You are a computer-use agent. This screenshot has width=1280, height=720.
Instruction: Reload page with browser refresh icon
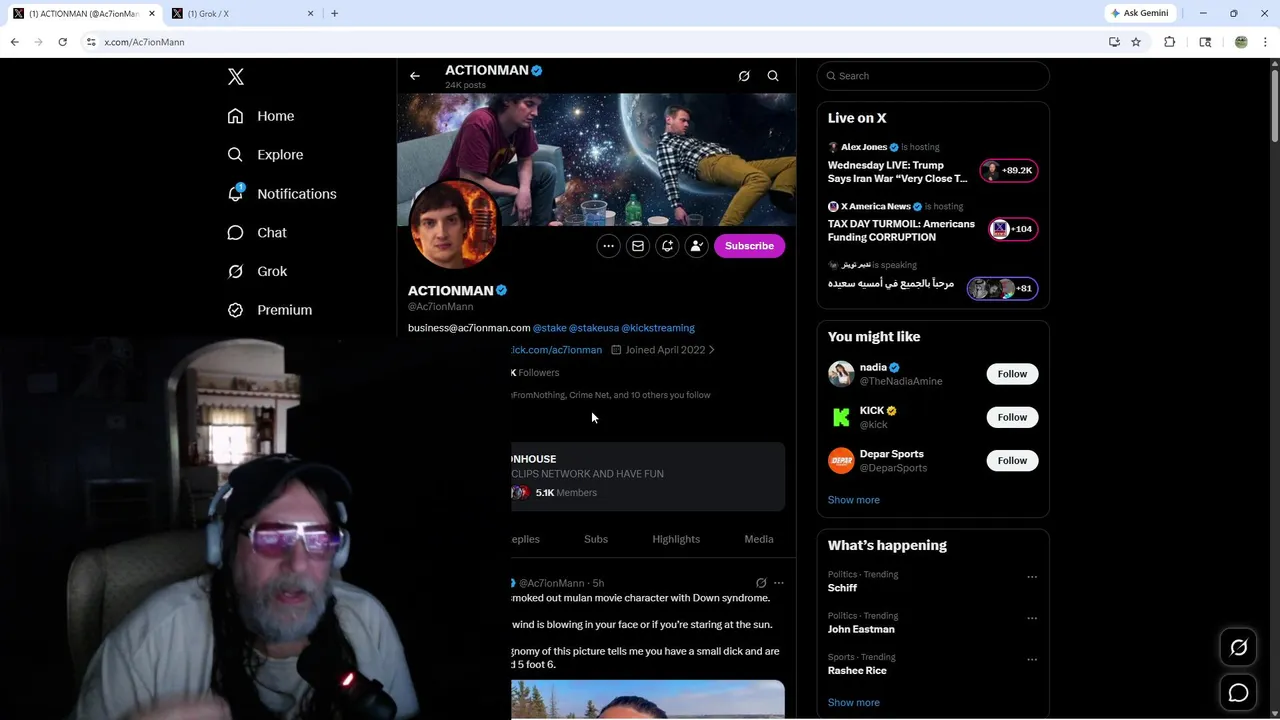click(62, 42)
